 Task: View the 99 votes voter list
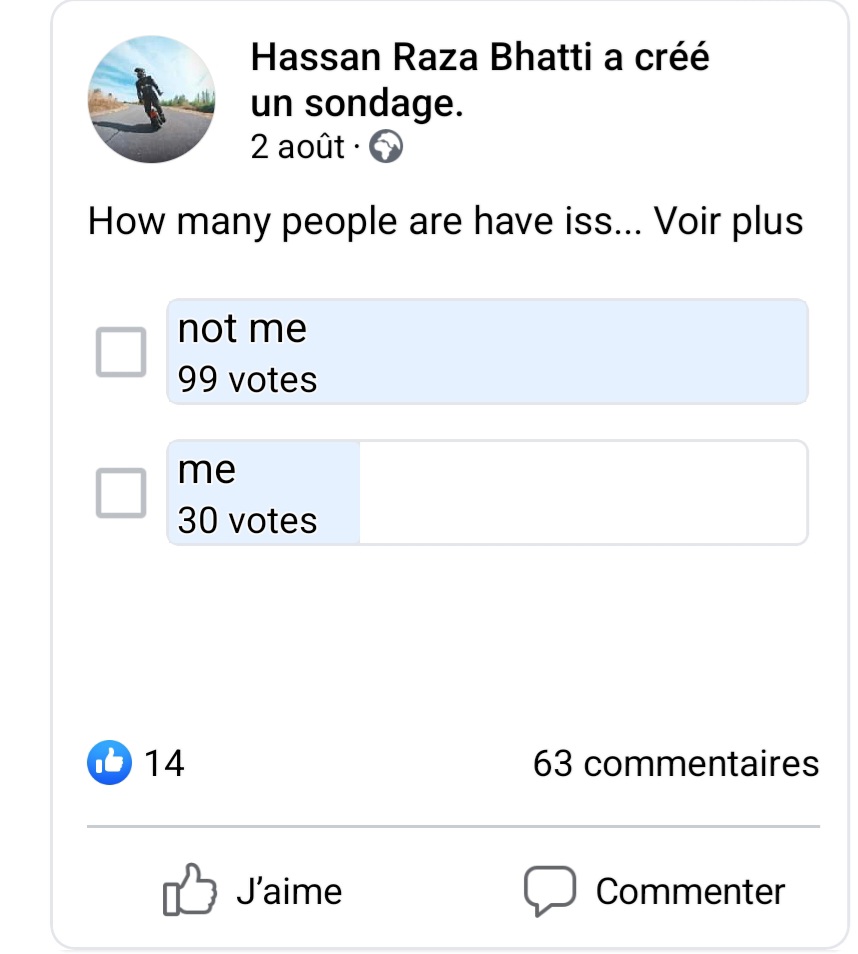click(x=247, y=380)
